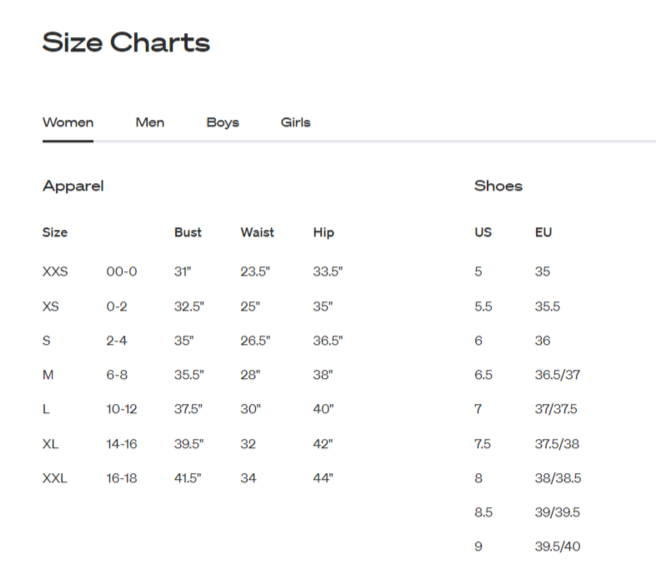656x573 pixels.
Task: Click the 39.5/40 EU shoe value
Action: [x=557, y=546]
